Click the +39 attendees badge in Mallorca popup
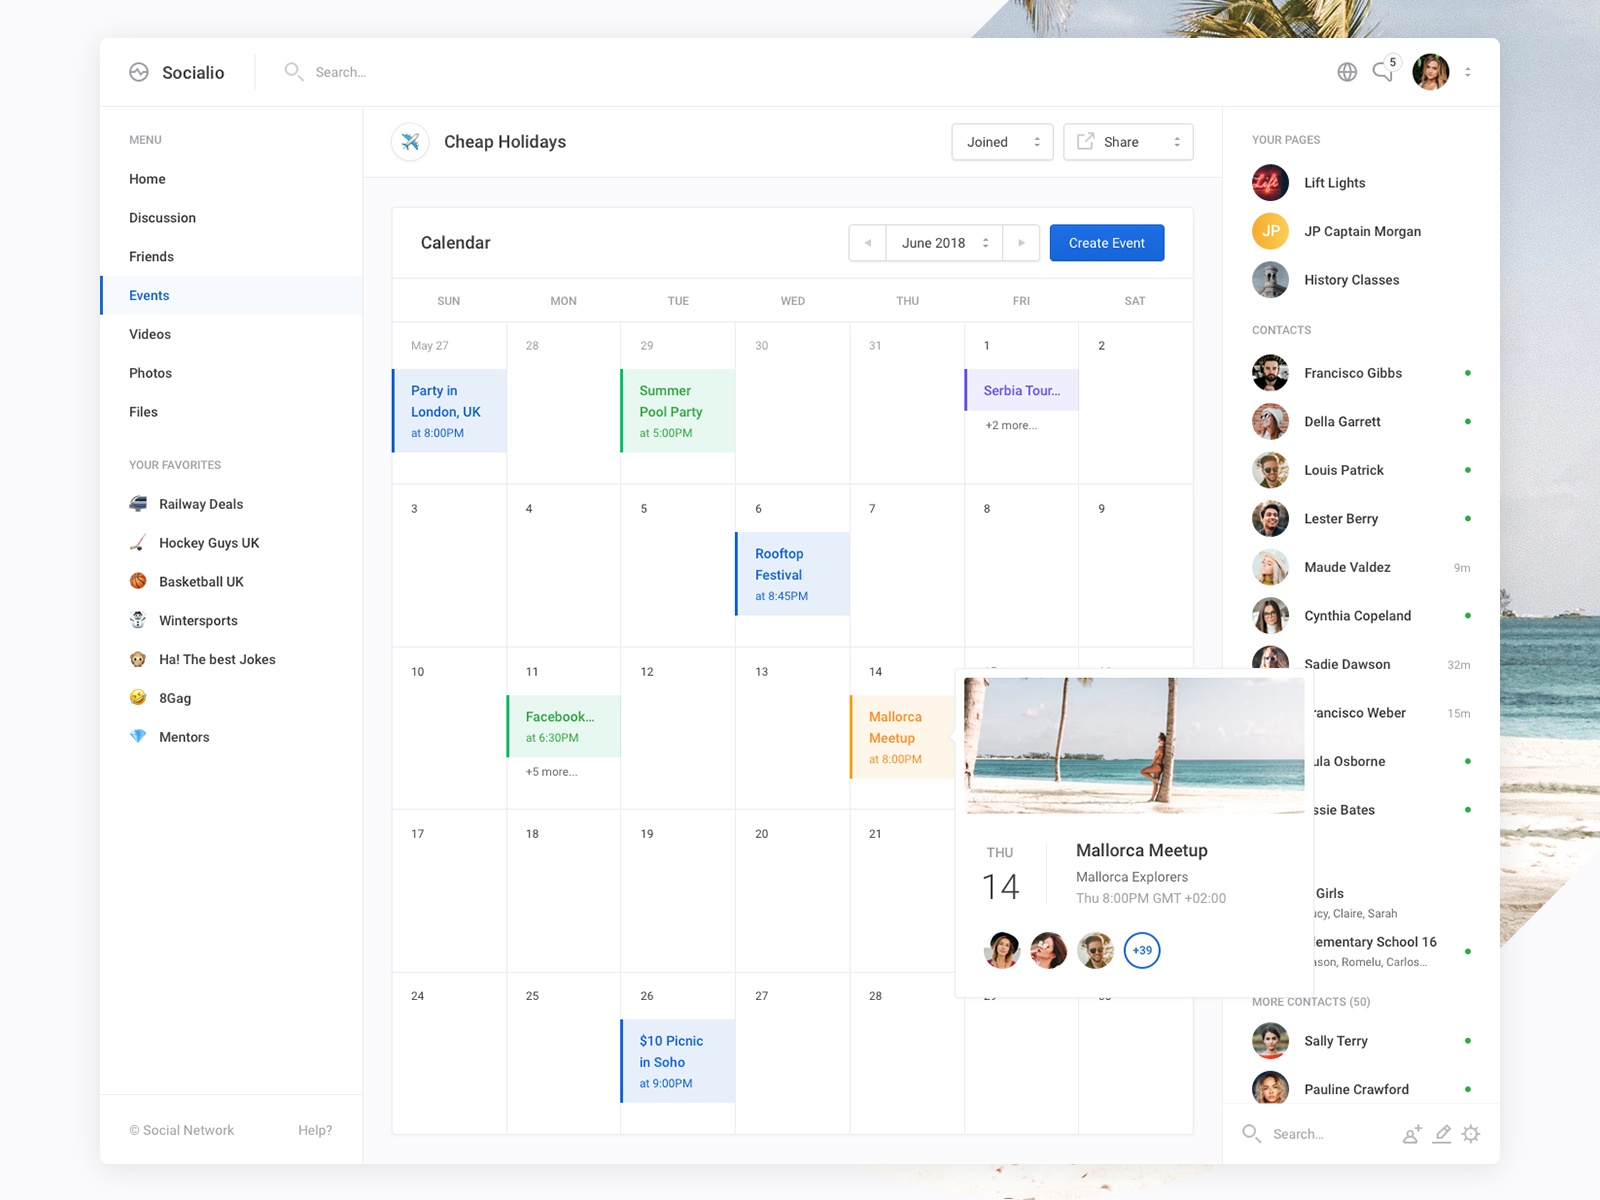This screenshot has width=1600, height=1200. [1142, 951]
